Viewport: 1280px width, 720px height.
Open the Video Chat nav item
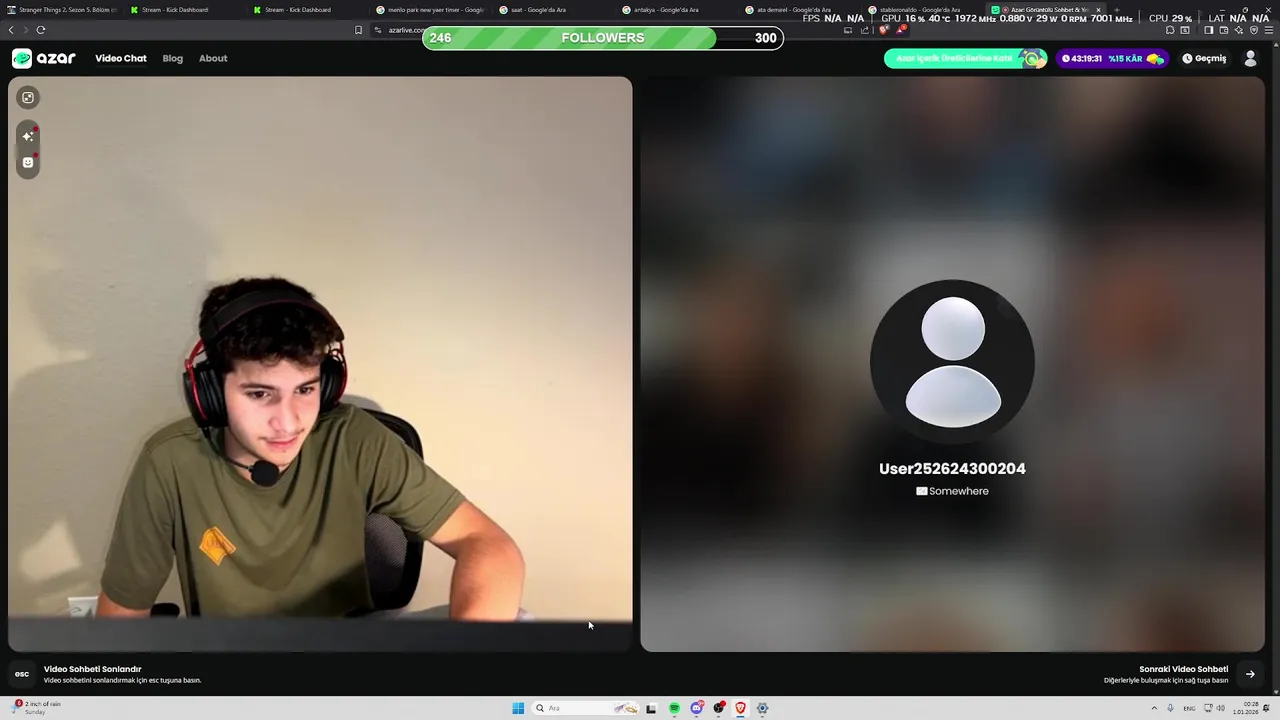(121, 58)
